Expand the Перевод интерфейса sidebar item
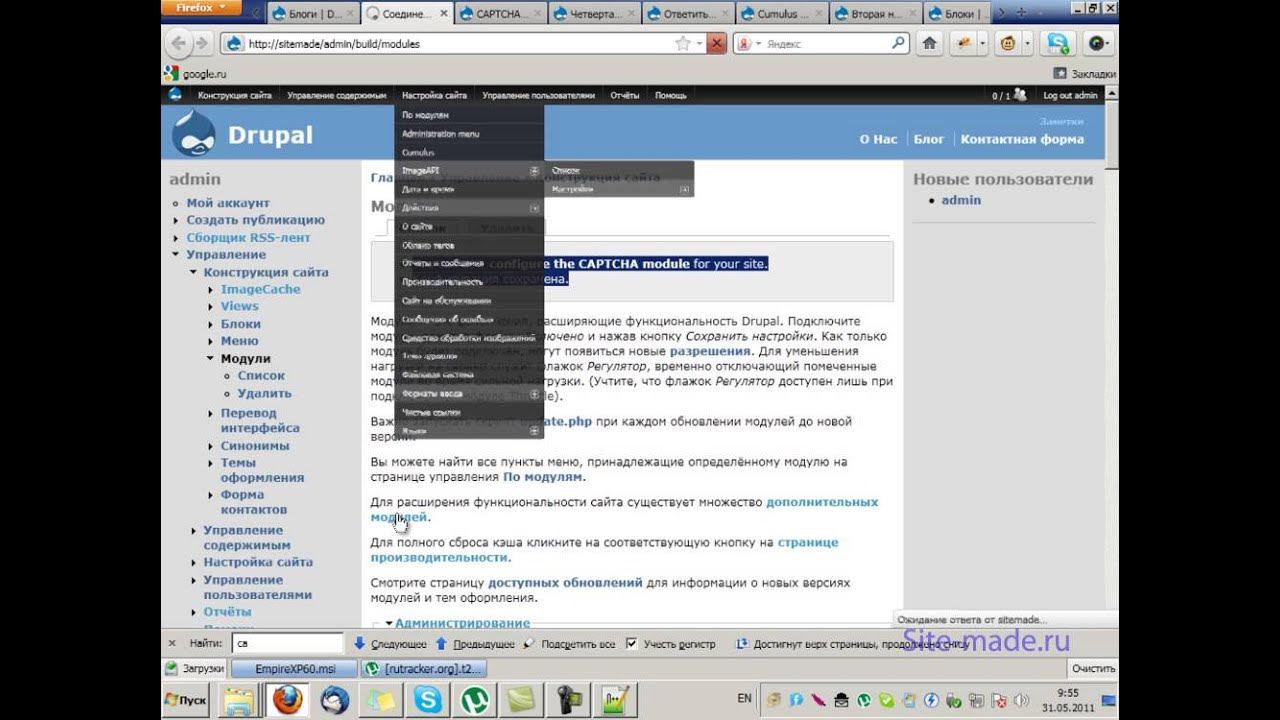This screenshot has height=720, width=1280. (210, 413)
